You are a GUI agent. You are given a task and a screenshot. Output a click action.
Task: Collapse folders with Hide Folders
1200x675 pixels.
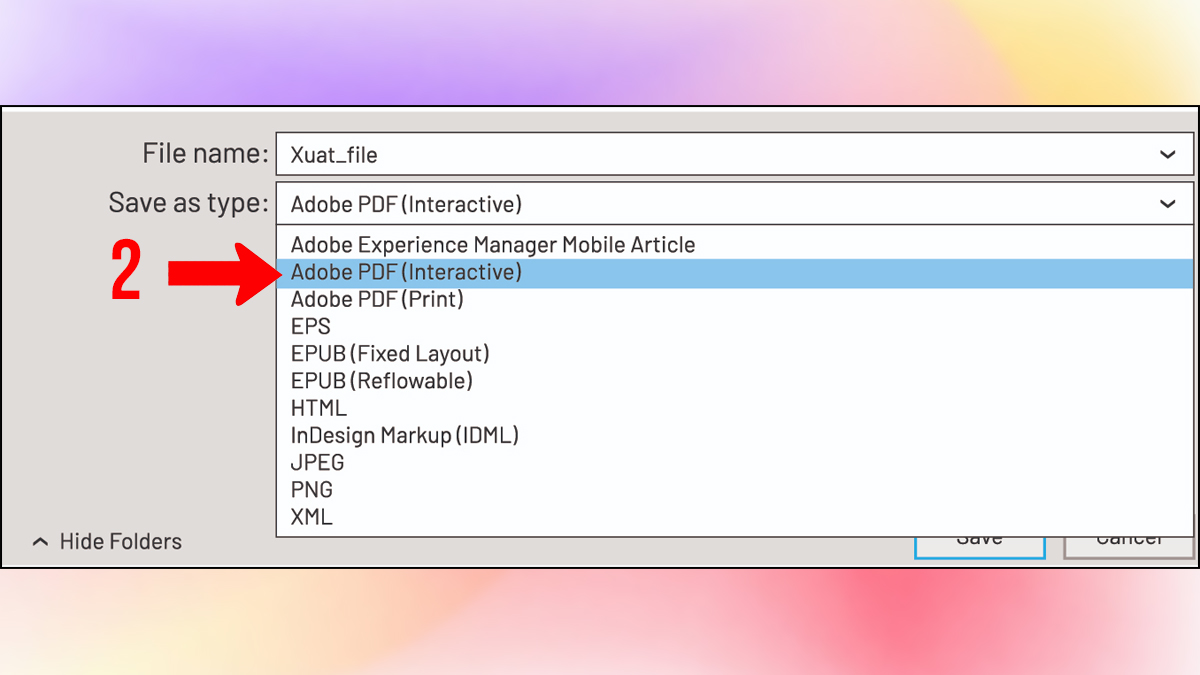tap(107, 542)
